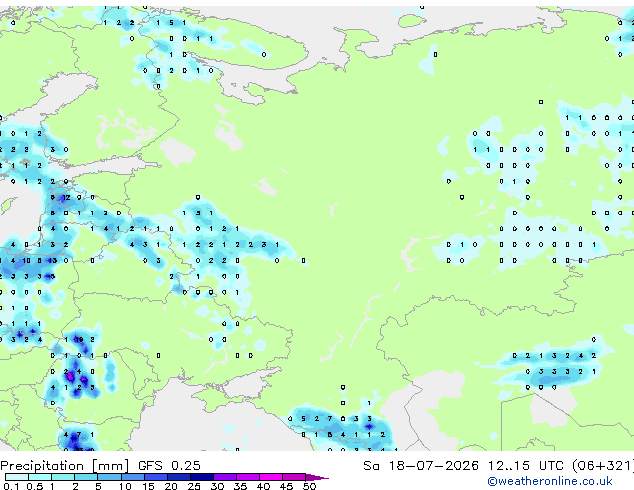Click the map value "12" near the Baltic coast

(66, 197)
